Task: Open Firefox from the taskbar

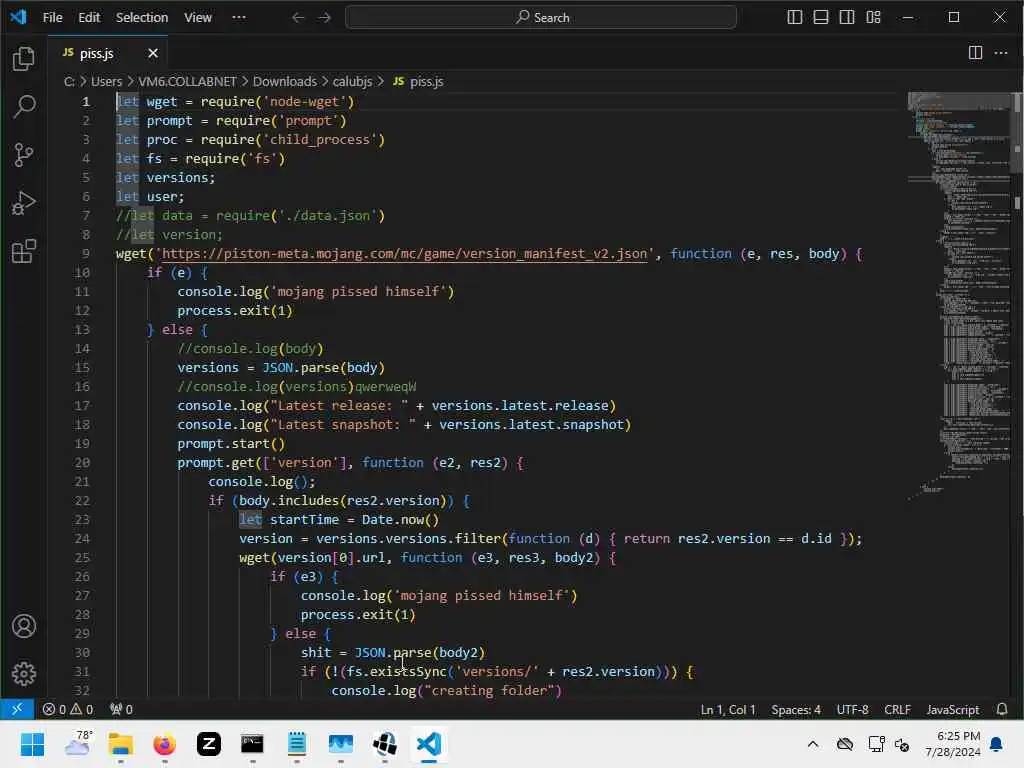Action: tap(165, 744)
